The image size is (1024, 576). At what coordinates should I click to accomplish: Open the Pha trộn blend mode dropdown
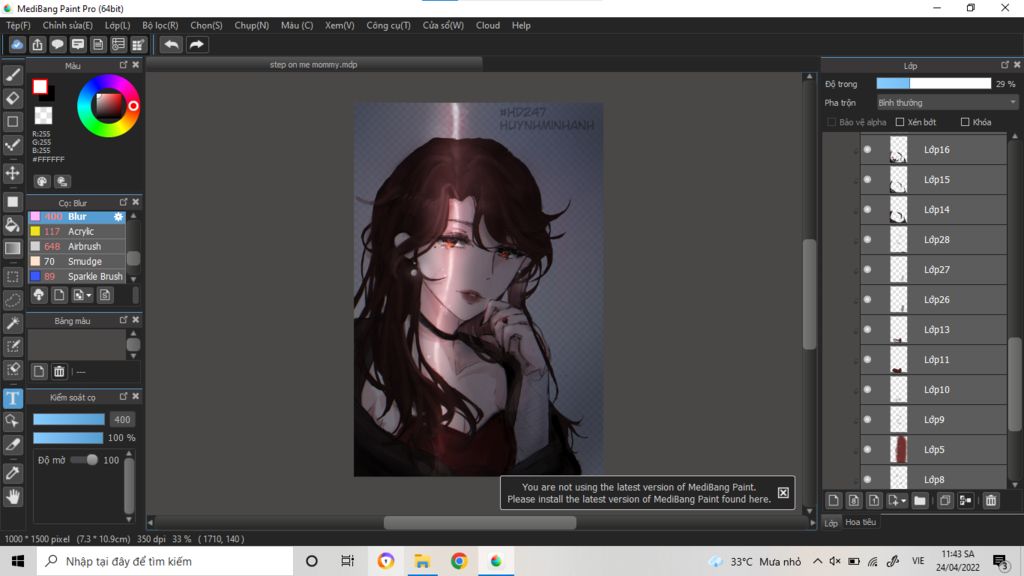tap(947, 103)
